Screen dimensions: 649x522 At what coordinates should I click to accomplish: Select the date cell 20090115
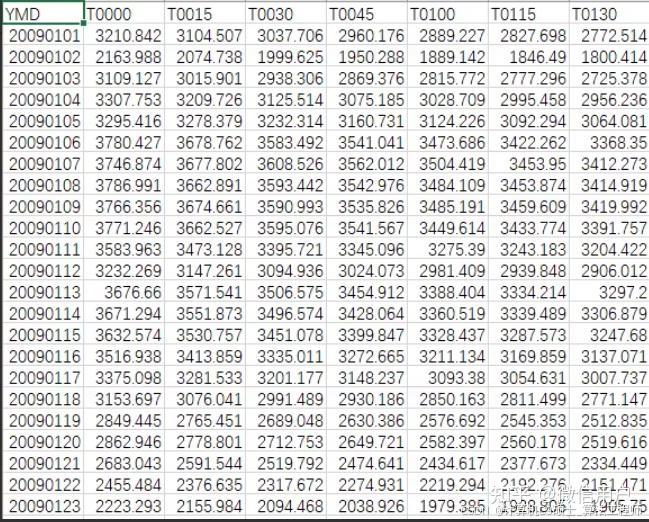tap(43, 335)
